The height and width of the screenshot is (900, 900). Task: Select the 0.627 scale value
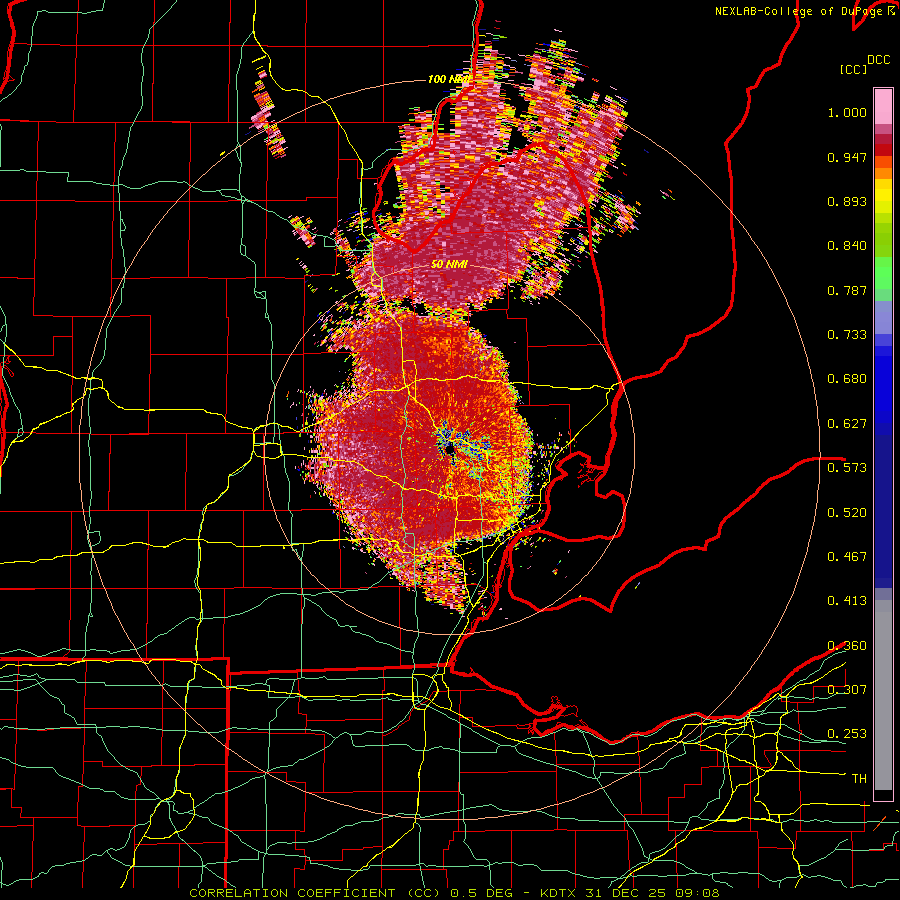coord(847,424)
